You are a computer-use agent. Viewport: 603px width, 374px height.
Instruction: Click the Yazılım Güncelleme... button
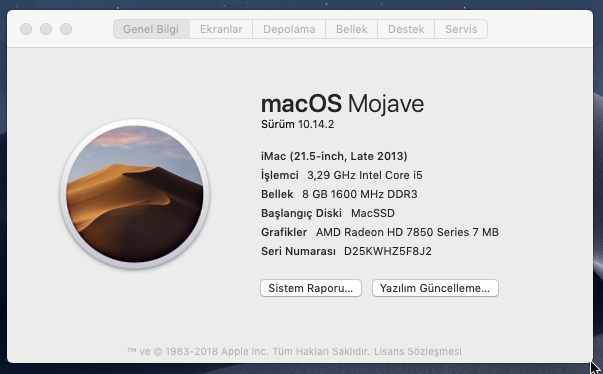435,288
